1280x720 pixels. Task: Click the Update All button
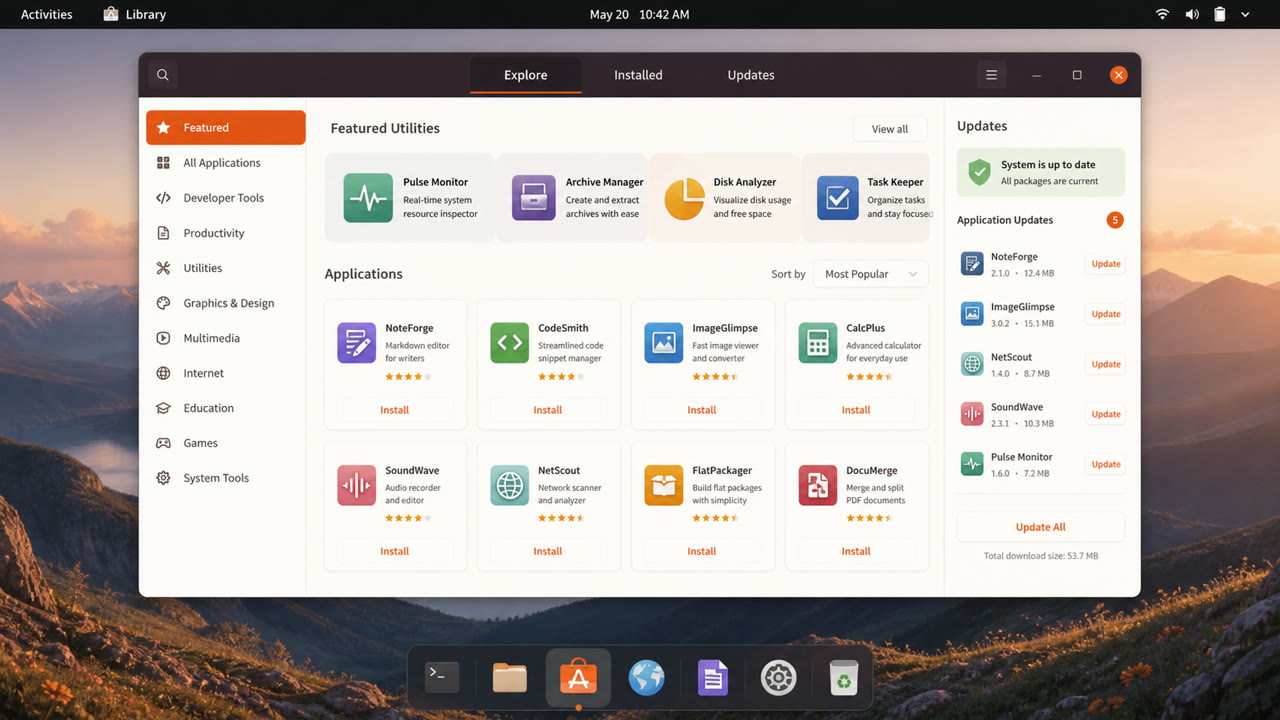click(1041, 527)
